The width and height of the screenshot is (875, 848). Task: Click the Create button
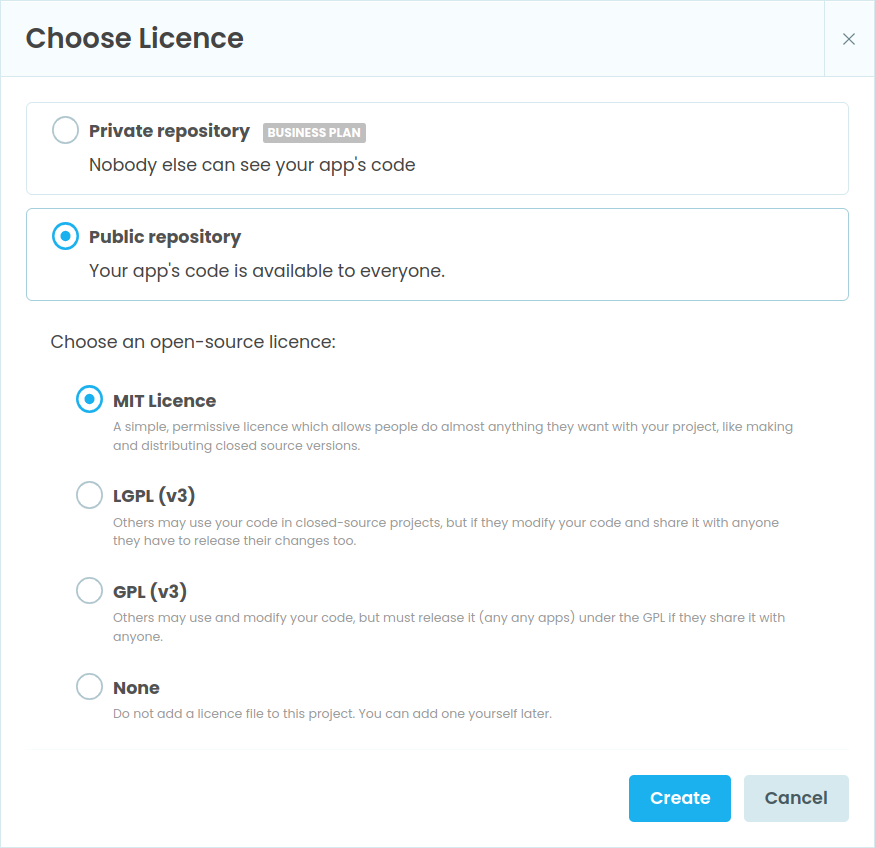(679, 798)
